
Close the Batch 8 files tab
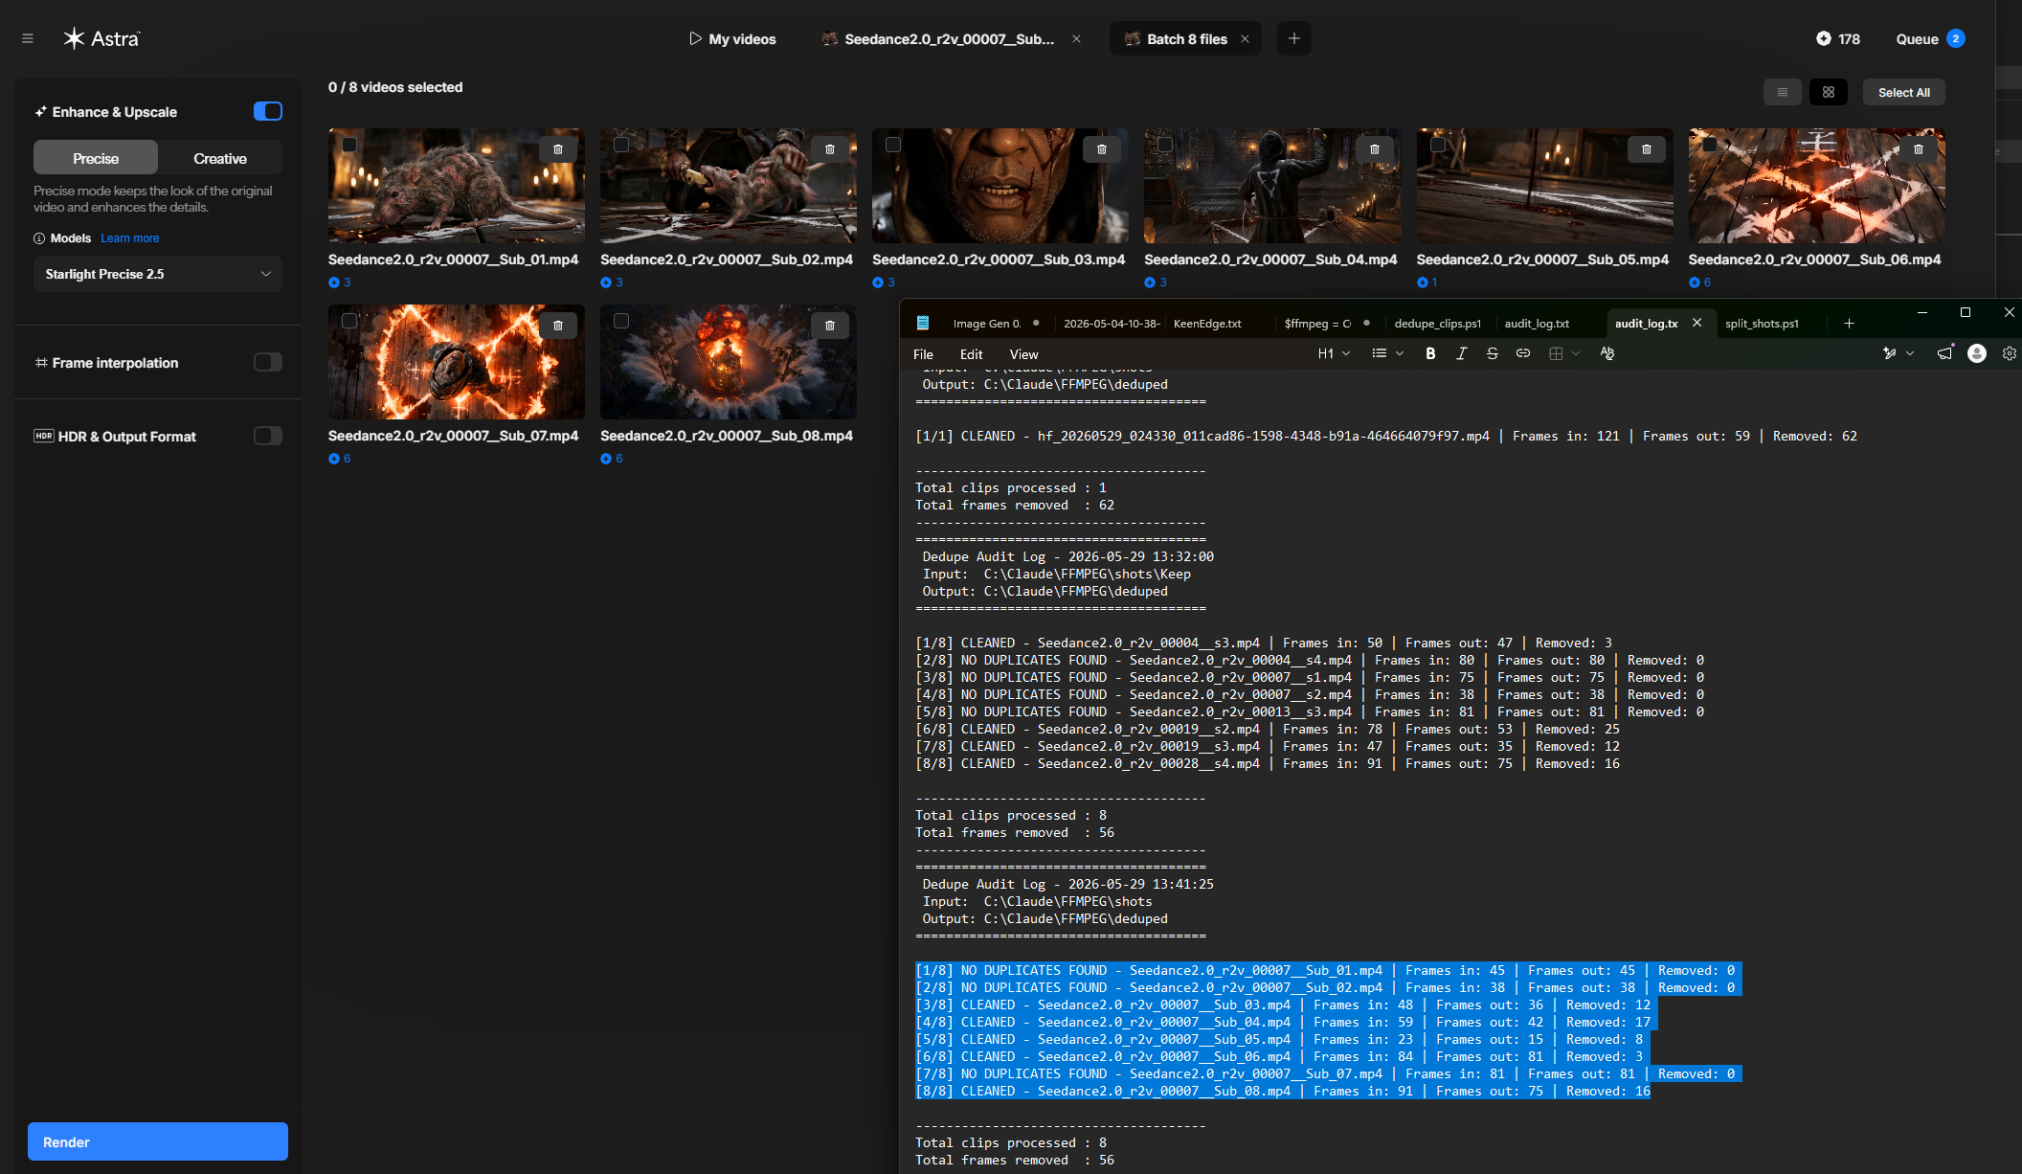click(1245, 39)
